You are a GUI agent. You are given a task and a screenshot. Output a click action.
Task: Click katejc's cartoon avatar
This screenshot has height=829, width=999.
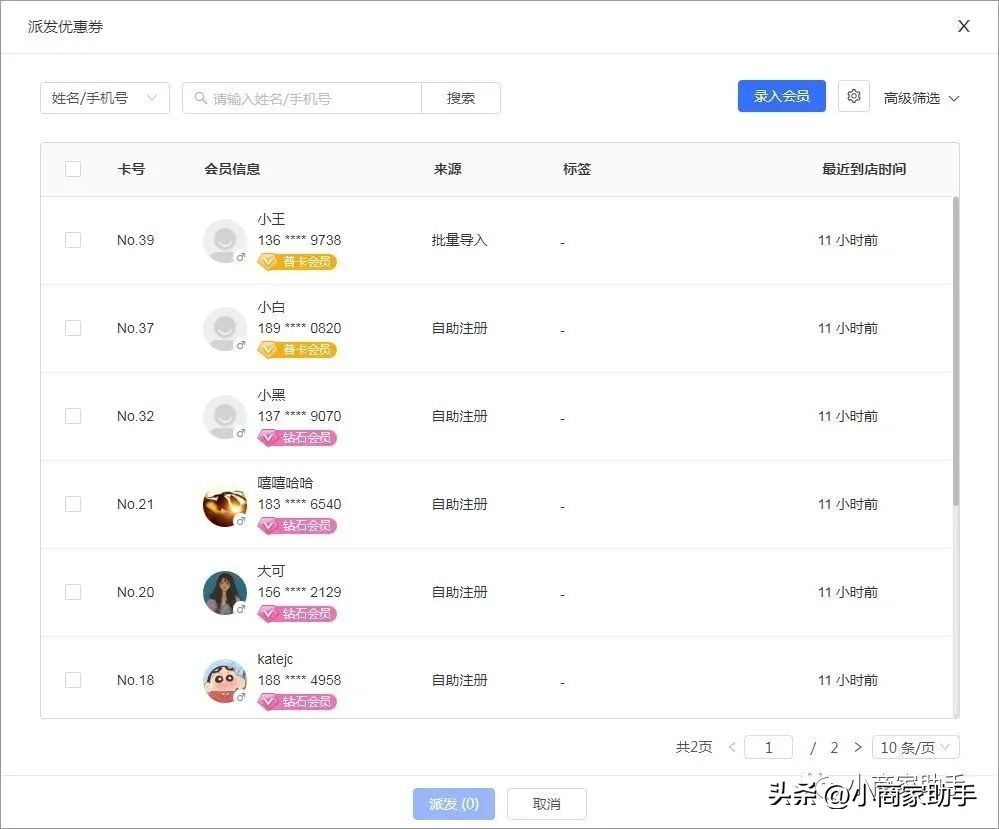point(224,681)
